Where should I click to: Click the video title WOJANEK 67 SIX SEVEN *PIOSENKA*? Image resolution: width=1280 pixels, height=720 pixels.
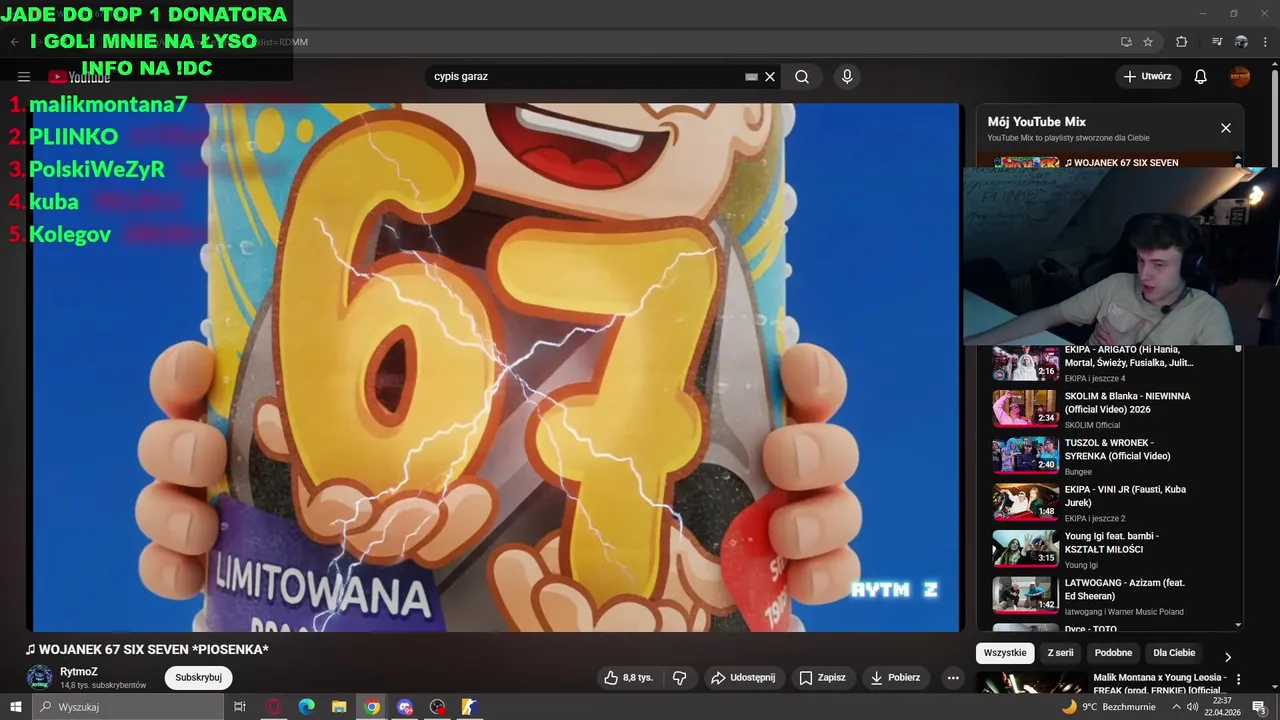[x=148, y=650]
